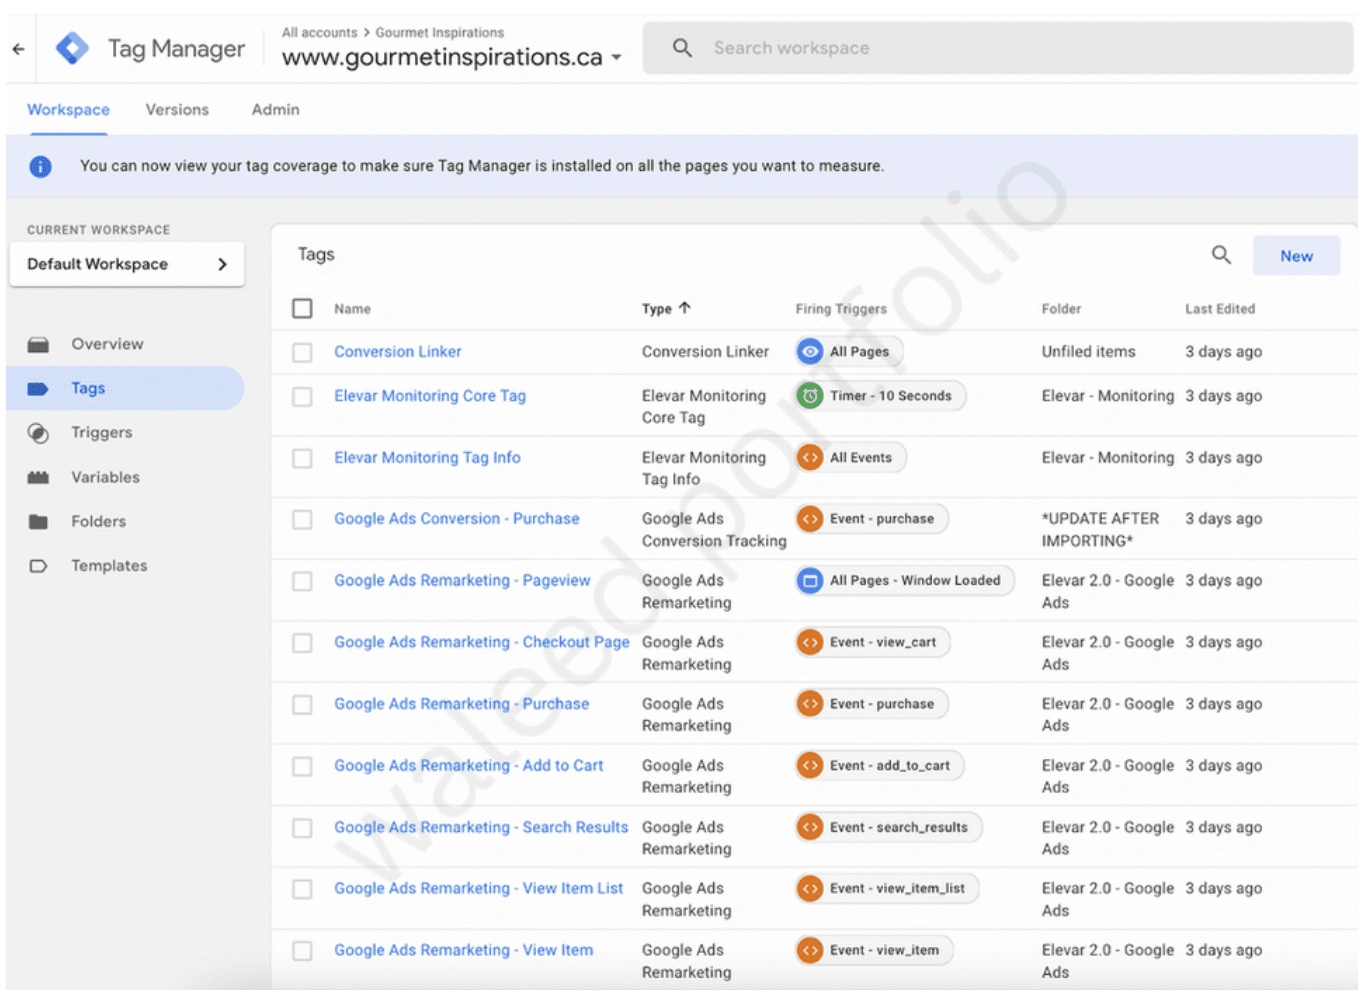Open the Google Ads Conversion - Purchase tag

coord(456,519)
